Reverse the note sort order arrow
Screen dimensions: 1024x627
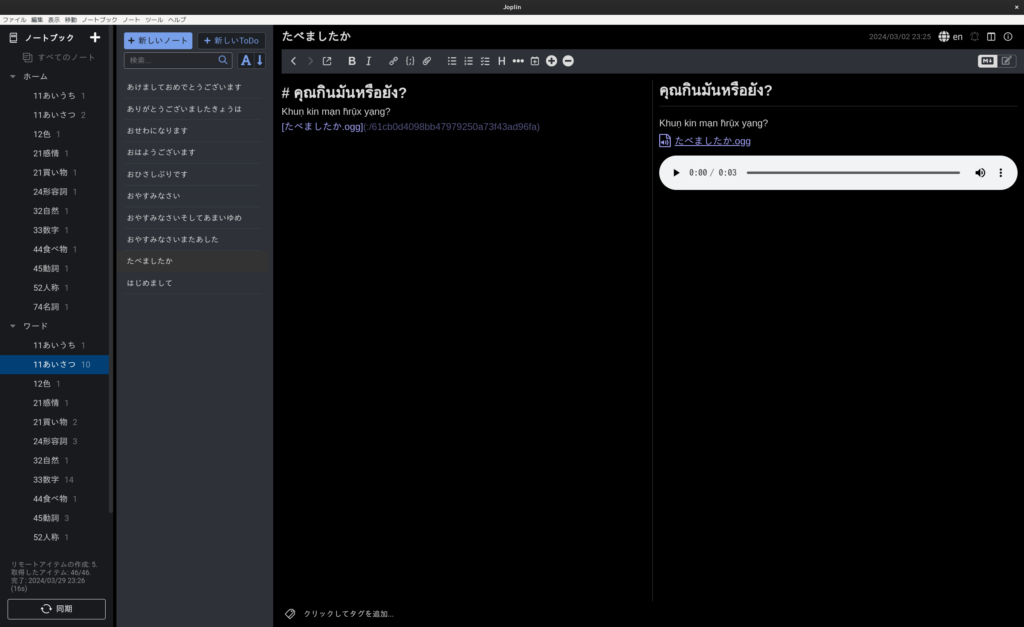click(x=260, y=60)
